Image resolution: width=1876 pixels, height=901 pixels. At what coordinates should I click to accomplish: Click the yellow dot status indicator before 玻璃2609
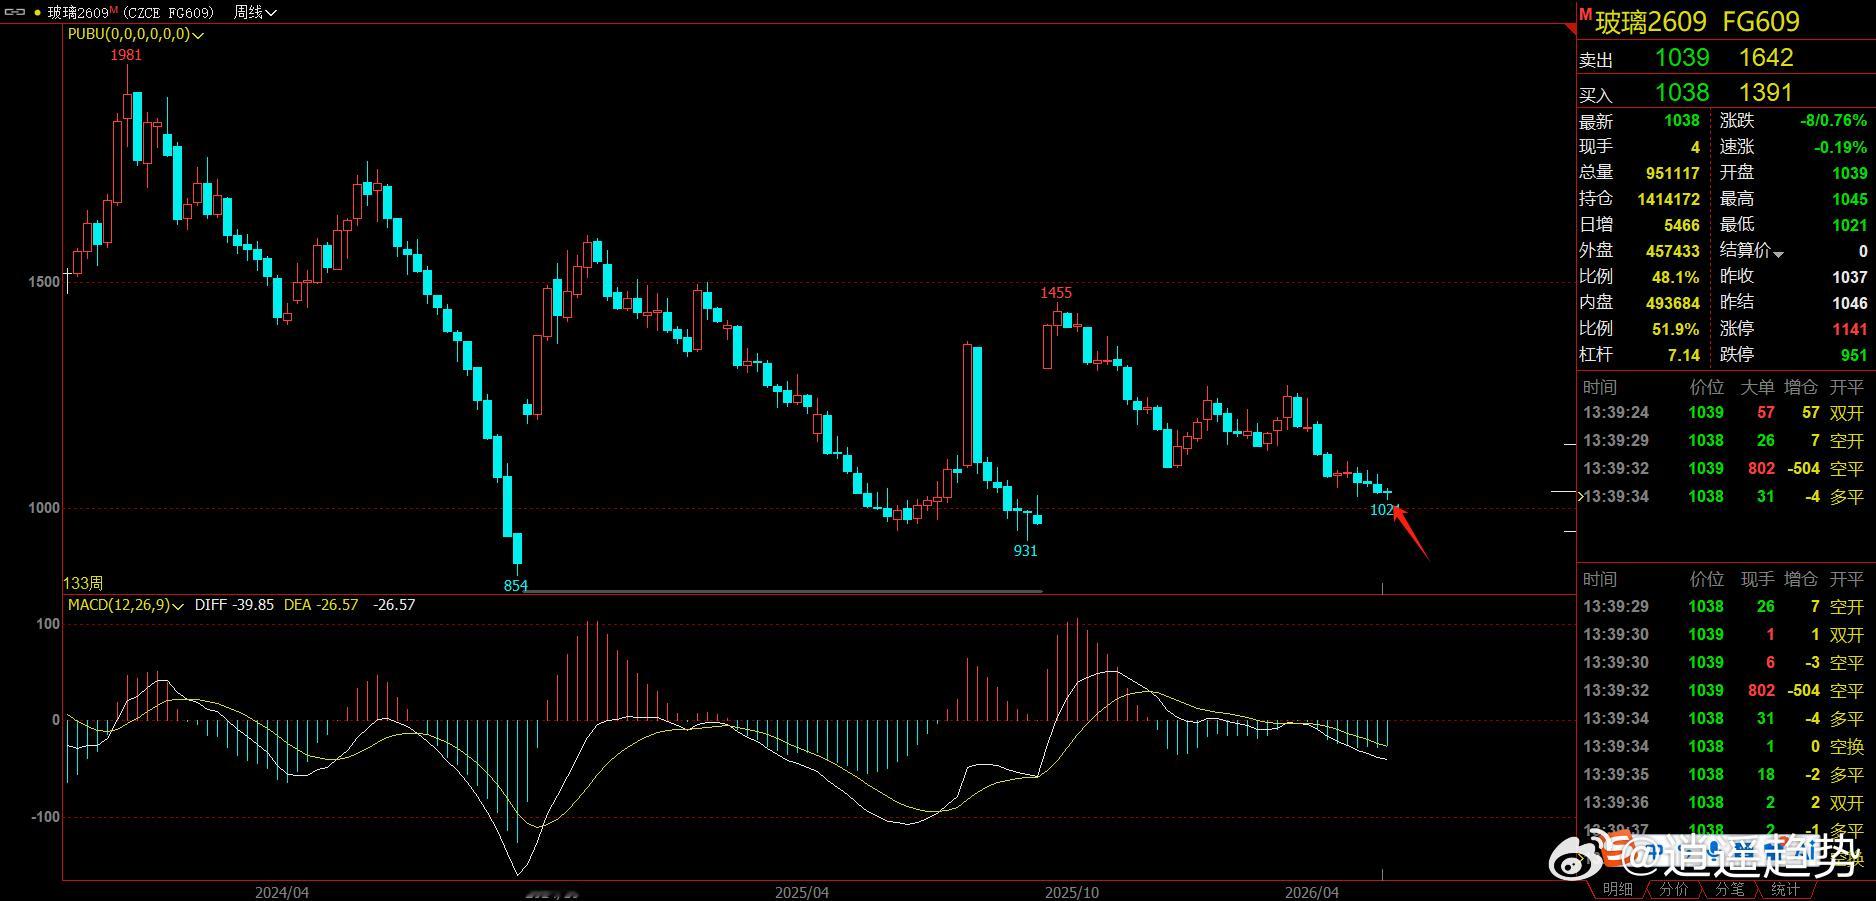pyautogui.click(x=37, y=13)
